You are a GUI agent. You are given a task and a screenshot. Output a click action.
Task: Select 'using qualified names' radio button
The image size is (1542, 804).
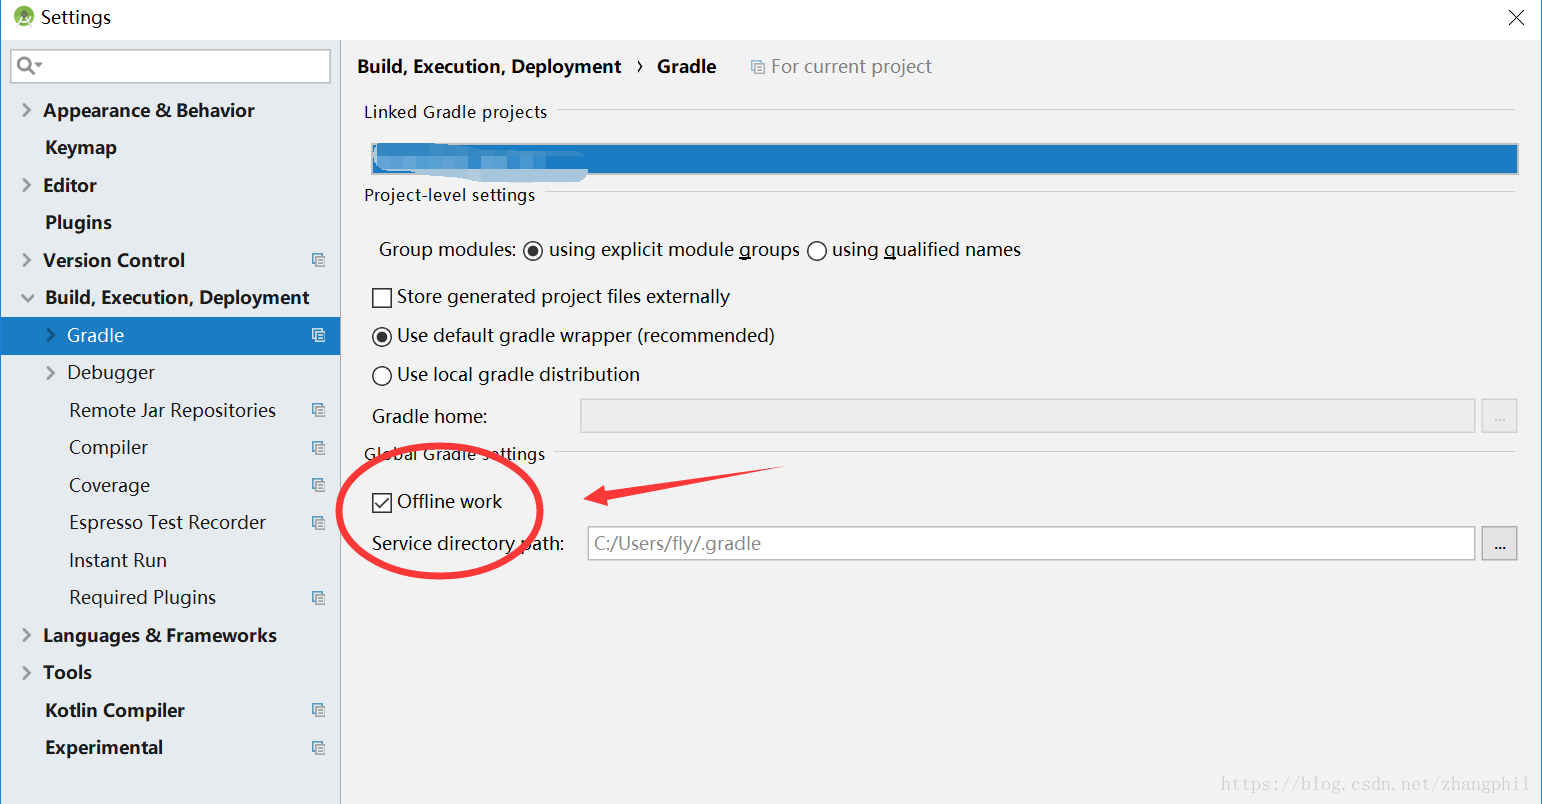point(817,251)
